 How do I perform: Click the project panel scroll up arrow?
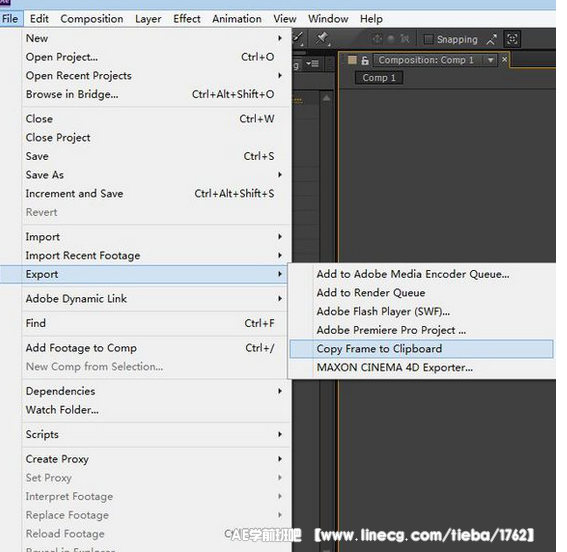point(326,98)
